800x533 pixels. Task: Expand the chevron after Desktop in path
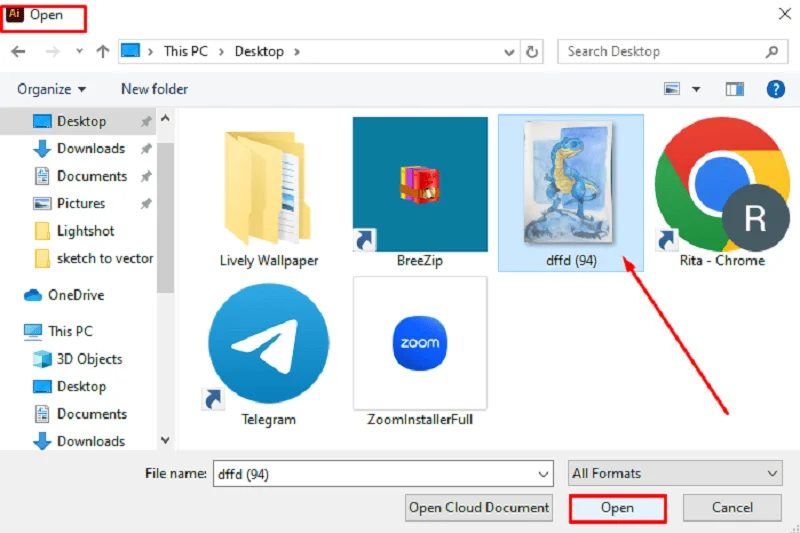coord(297,52)
